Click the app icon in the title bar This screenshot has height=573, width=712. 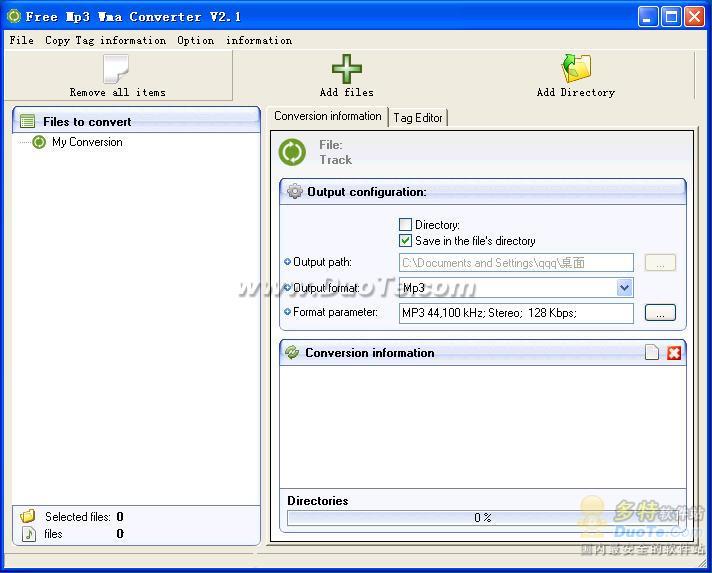[14, 16]
